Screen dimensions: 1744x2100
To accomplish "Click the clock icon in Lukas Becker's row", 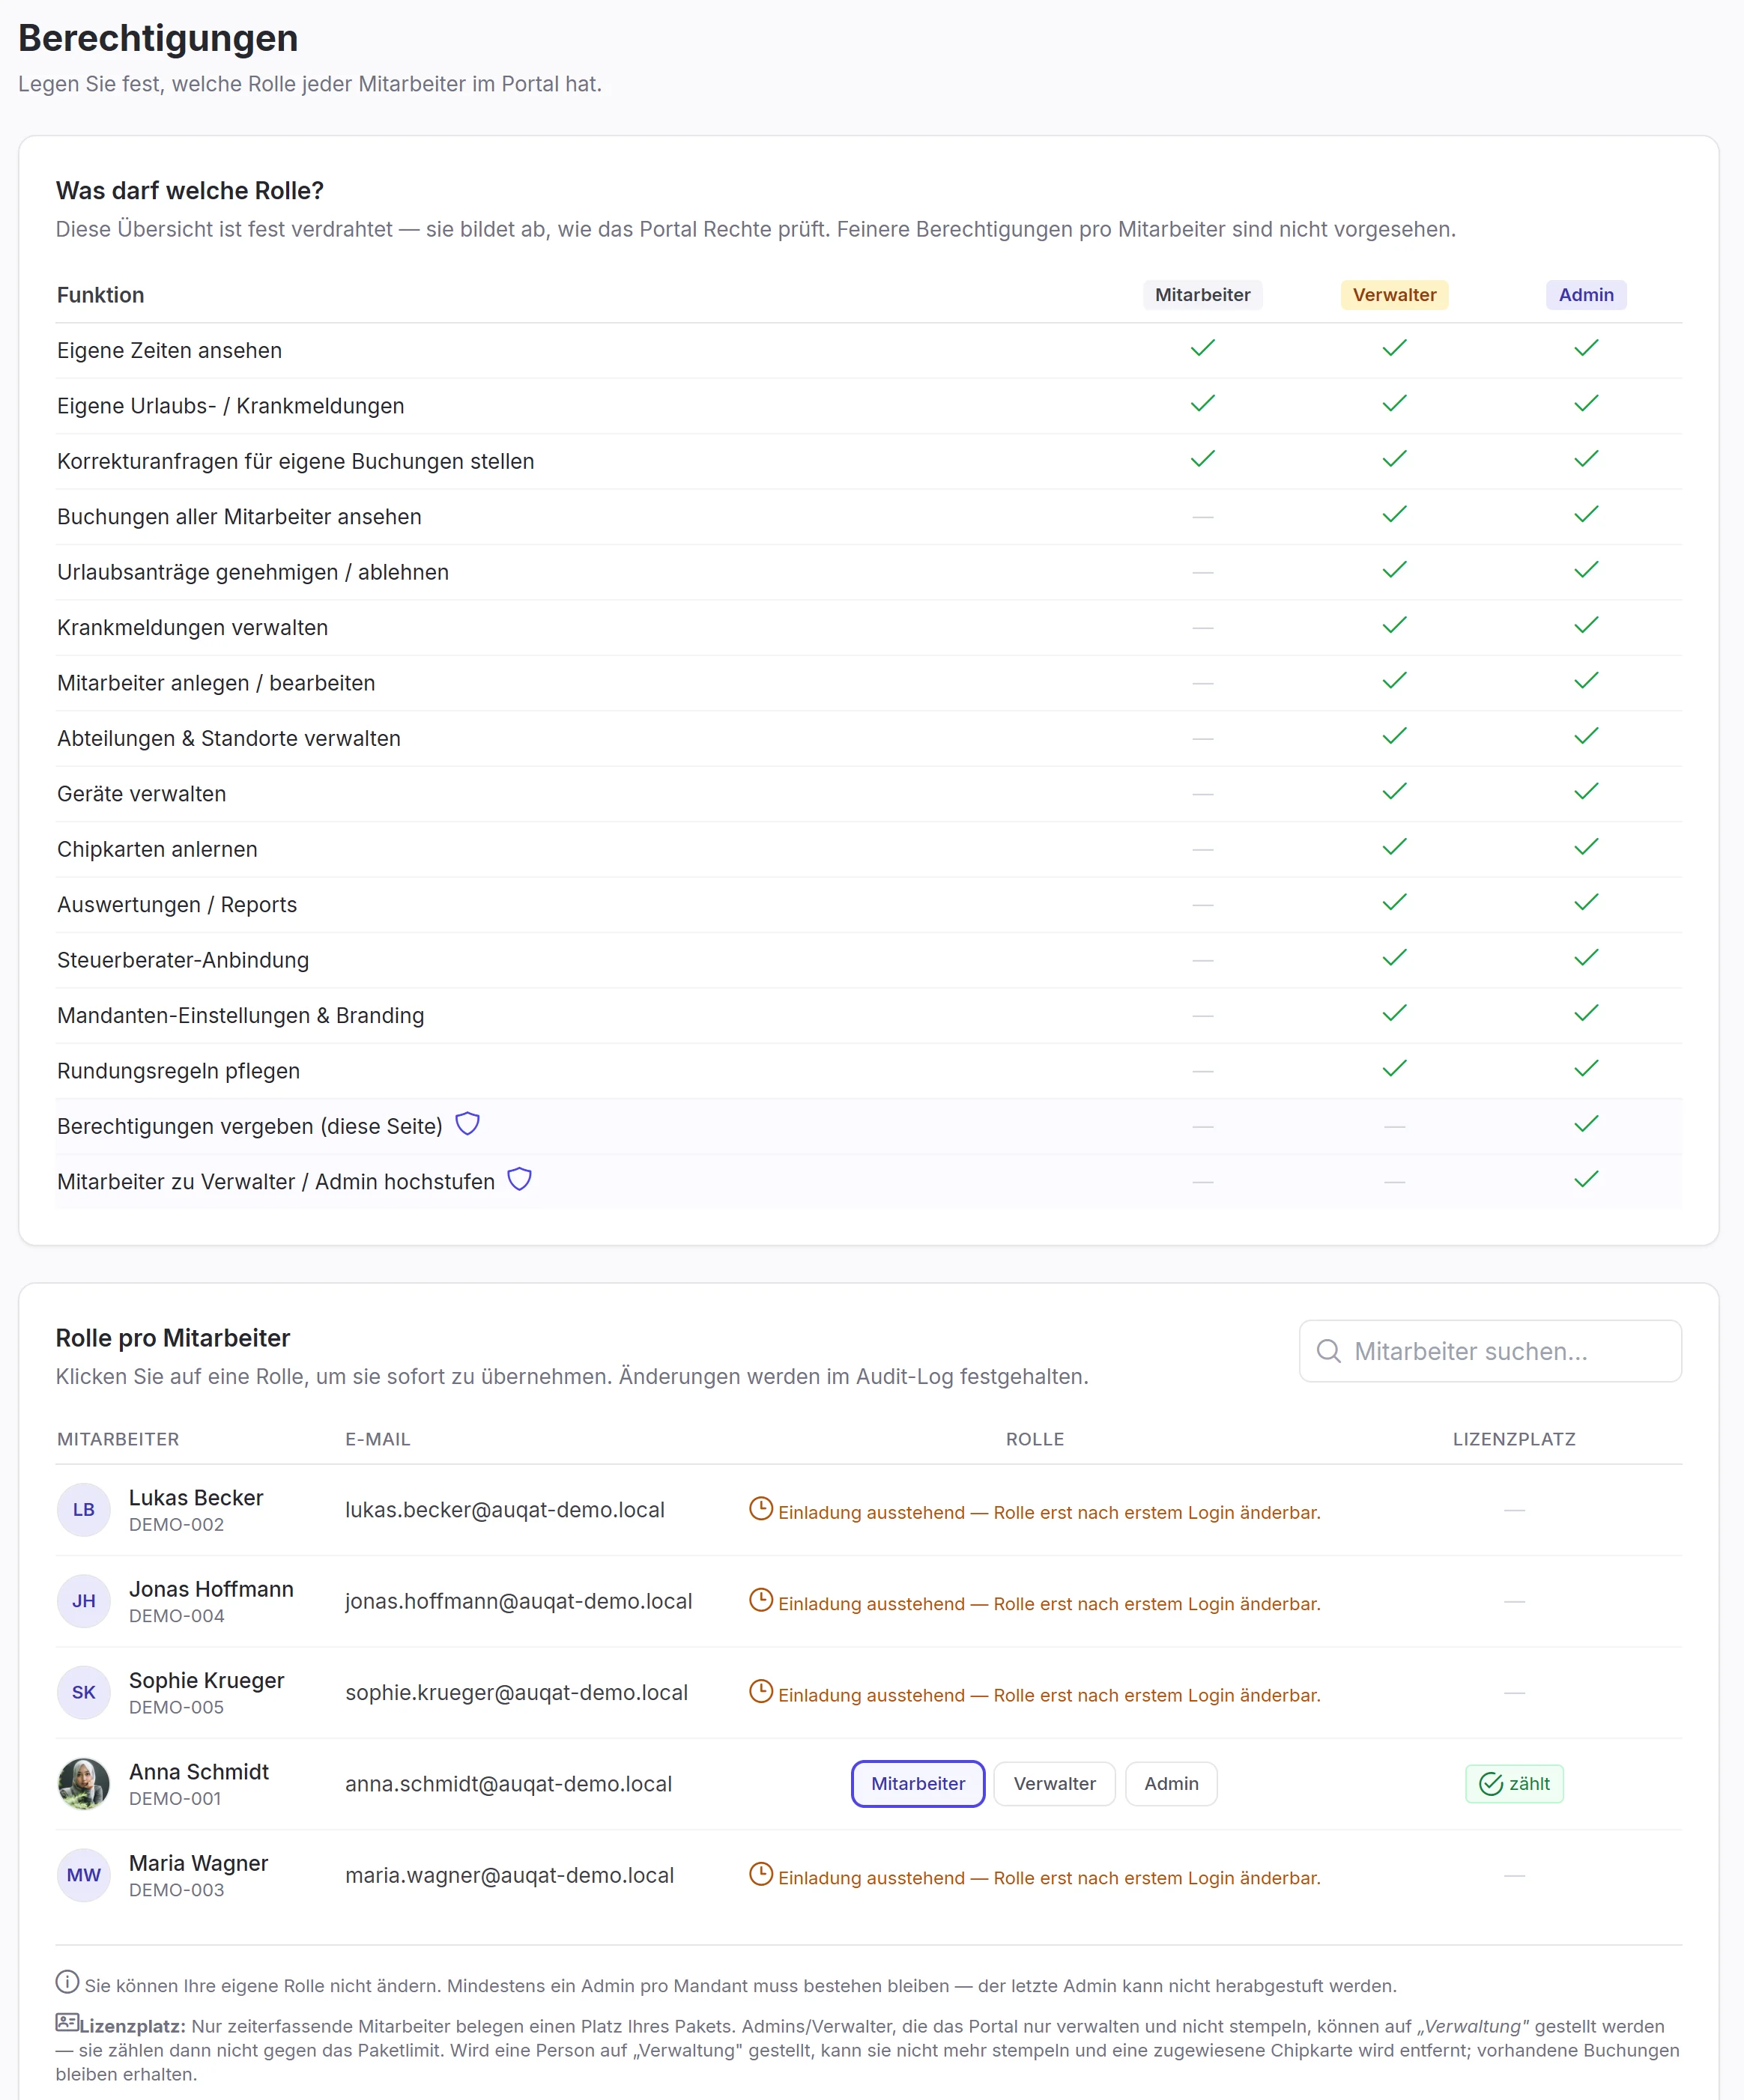I will pyautogui.click(x=761, y=1509).
